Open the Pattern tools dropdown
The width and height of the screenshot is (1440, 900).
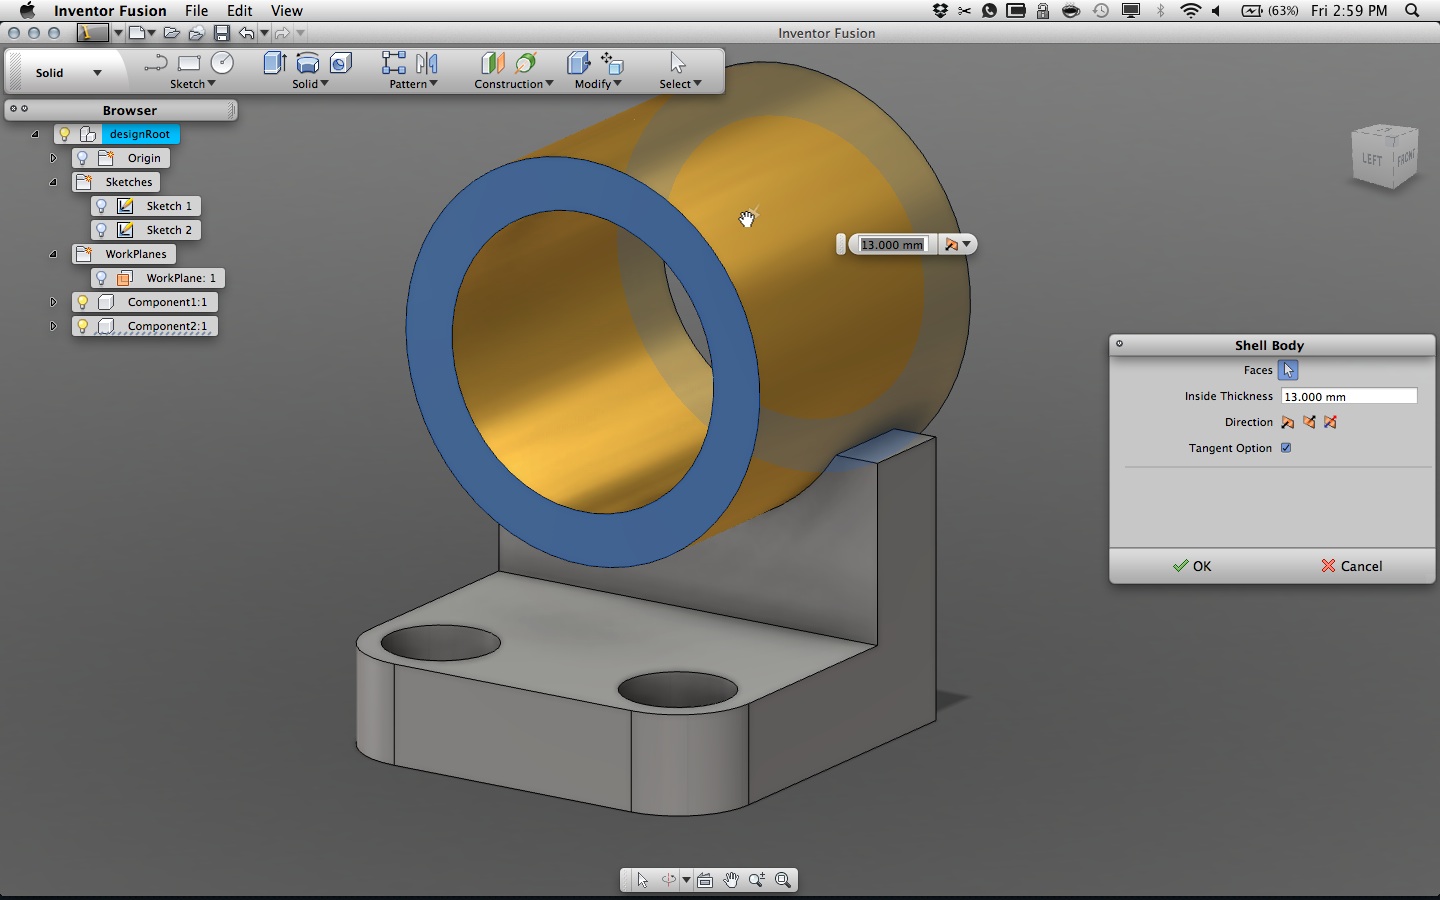coord(414,84)
